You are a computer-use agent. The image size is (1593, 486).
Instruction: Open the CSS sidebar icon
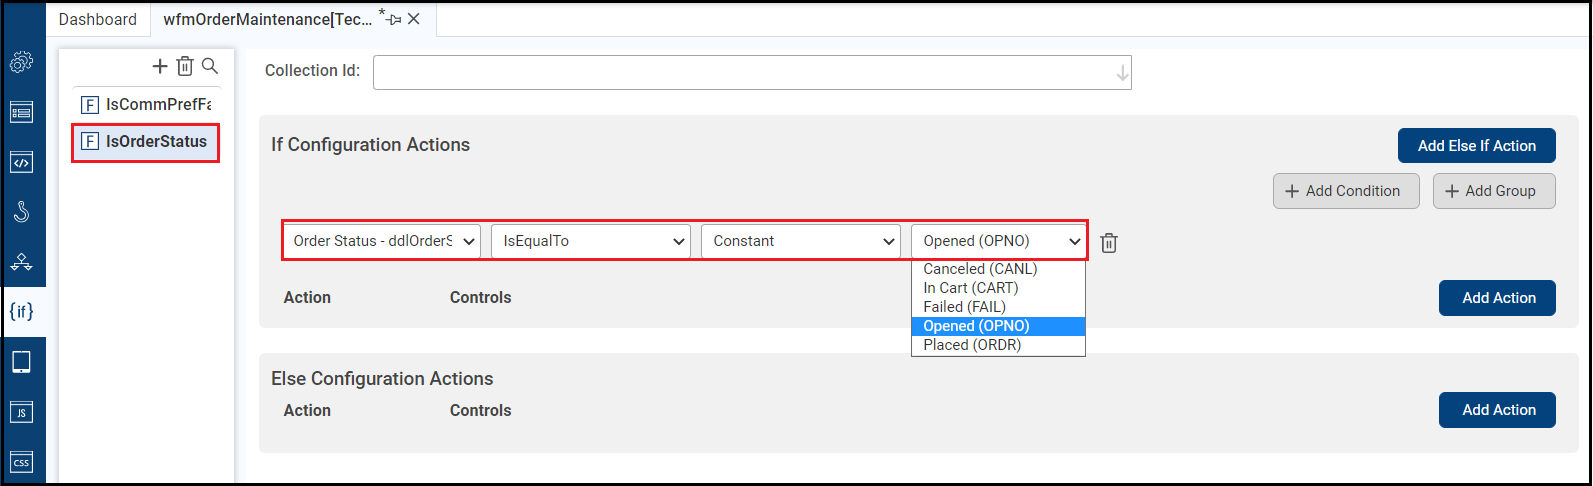[x=21, y=462]
